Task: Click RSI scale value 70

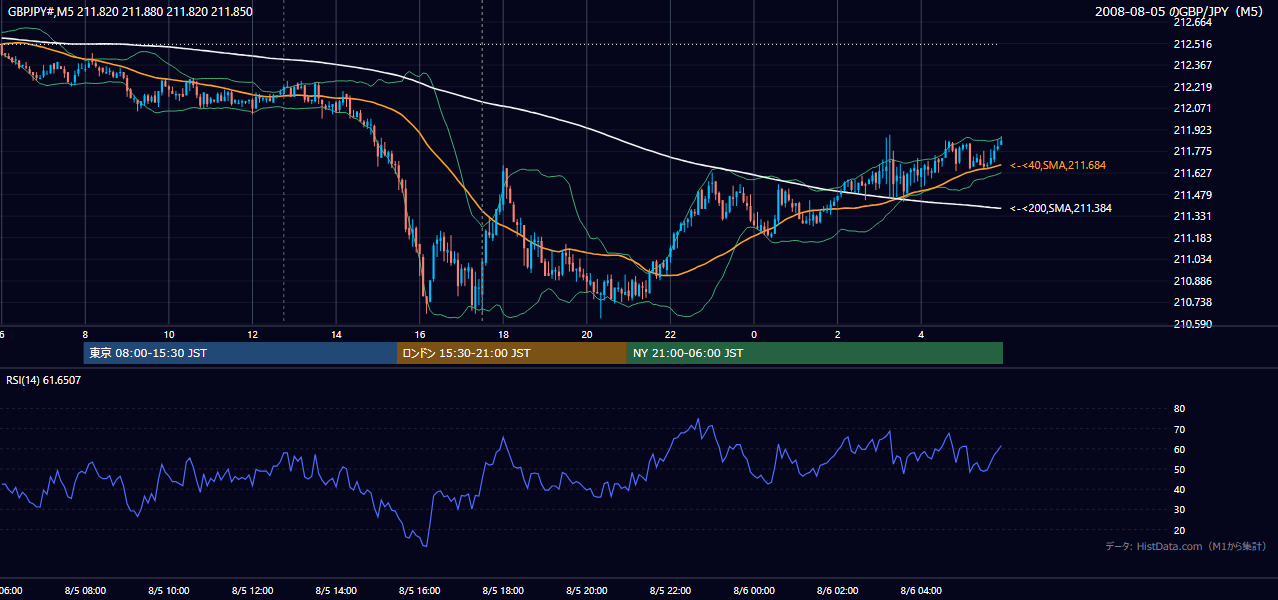Action: [1179, 429]
